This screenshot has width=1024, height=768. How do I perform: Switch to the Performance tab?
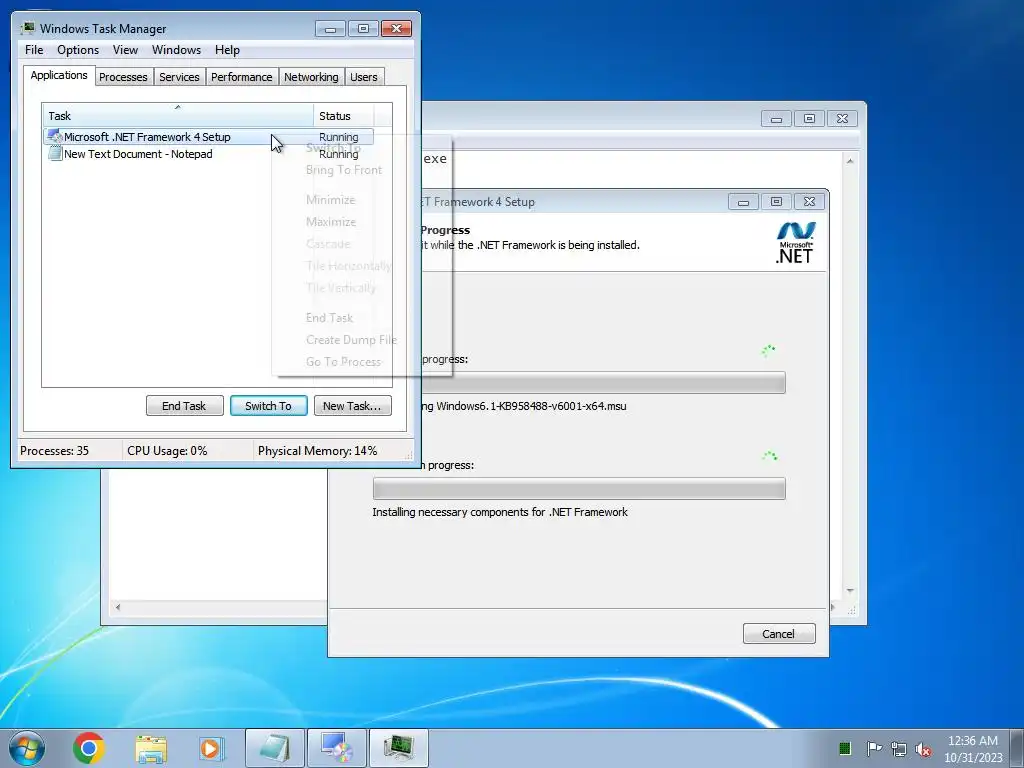(x=242, y=77)
